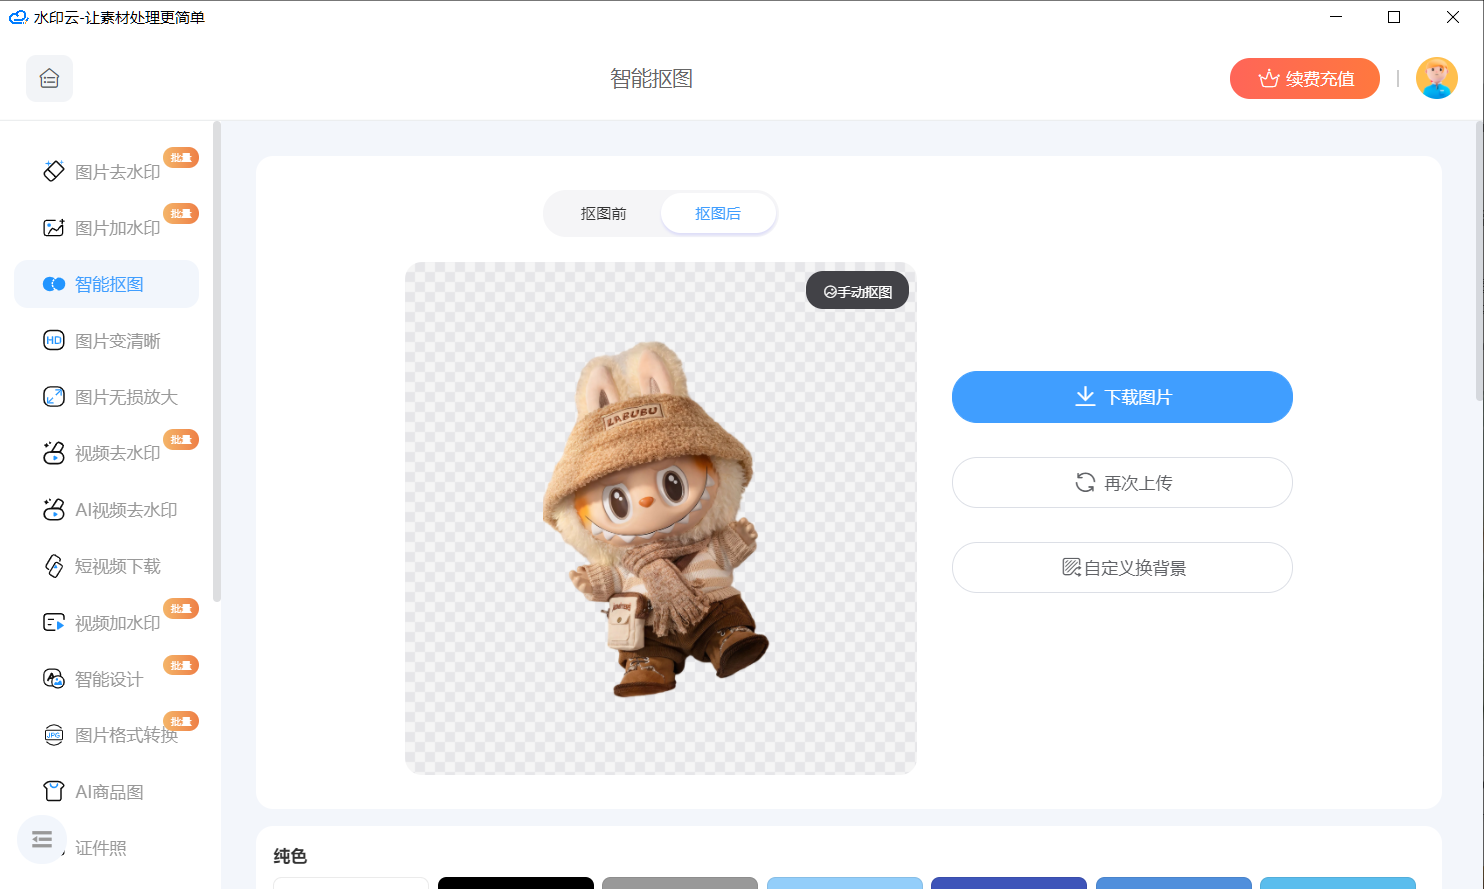Screen dimensions: 1484x889
Task: Select the HD 图片变清晰 icon
Action: coord(54,341)
